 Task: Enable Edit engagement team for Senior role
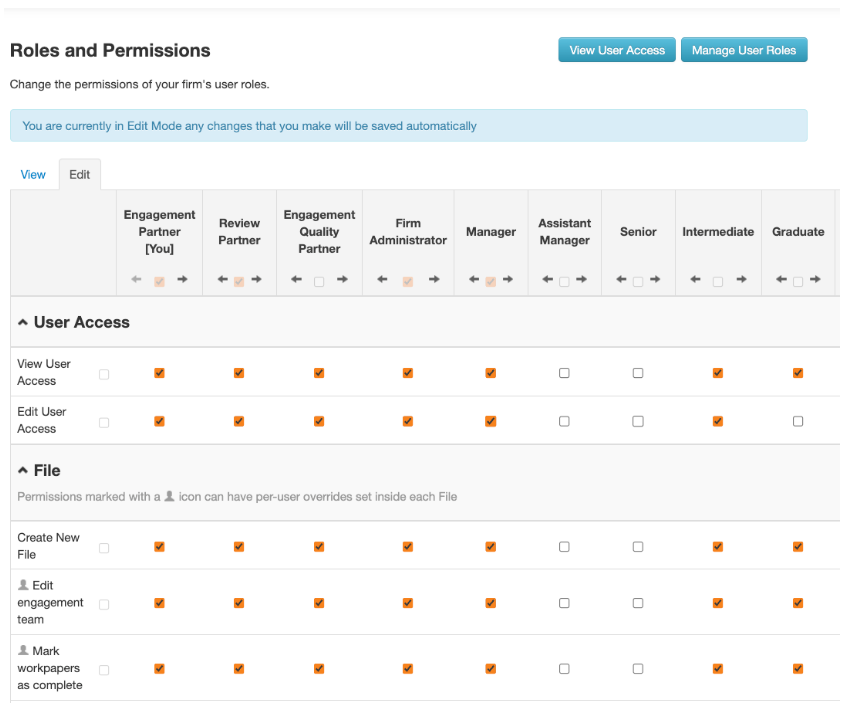(638, 603)
